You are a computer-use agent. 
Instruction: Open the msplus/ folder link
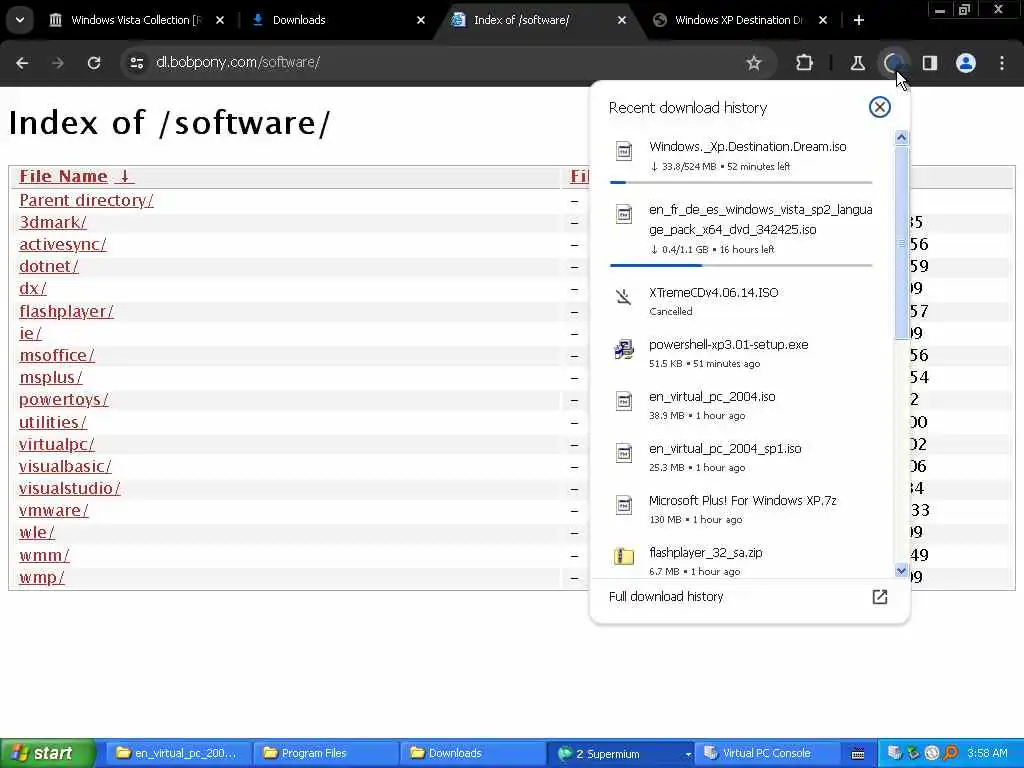click(x=51, y=378)
